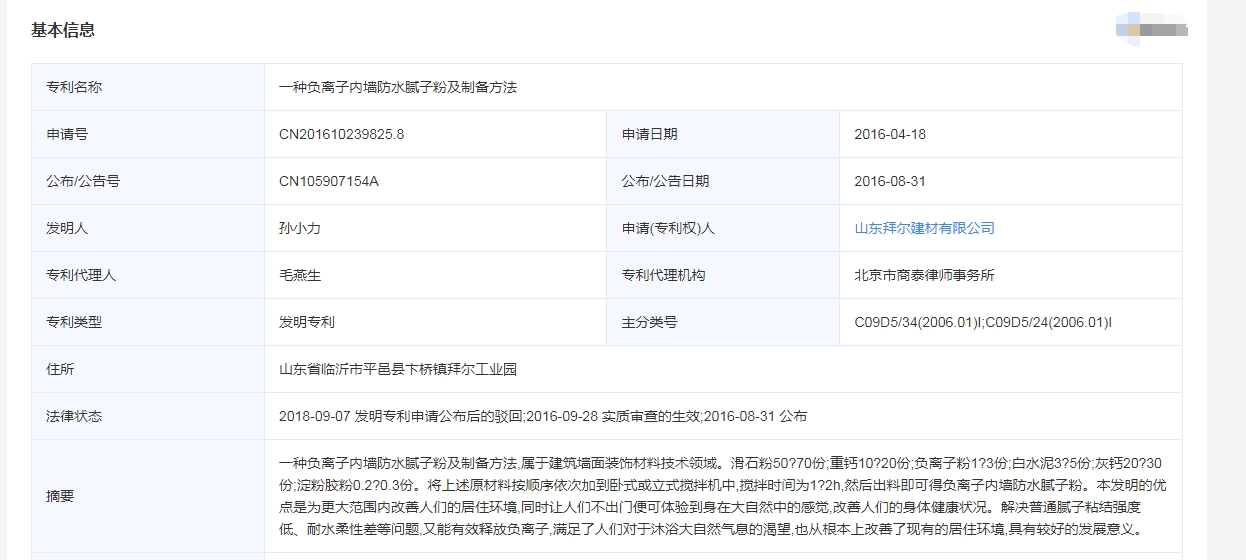1246x560 pixels.
Task: Click the application date 2016-04-18
Action: [x=889, y=134]
